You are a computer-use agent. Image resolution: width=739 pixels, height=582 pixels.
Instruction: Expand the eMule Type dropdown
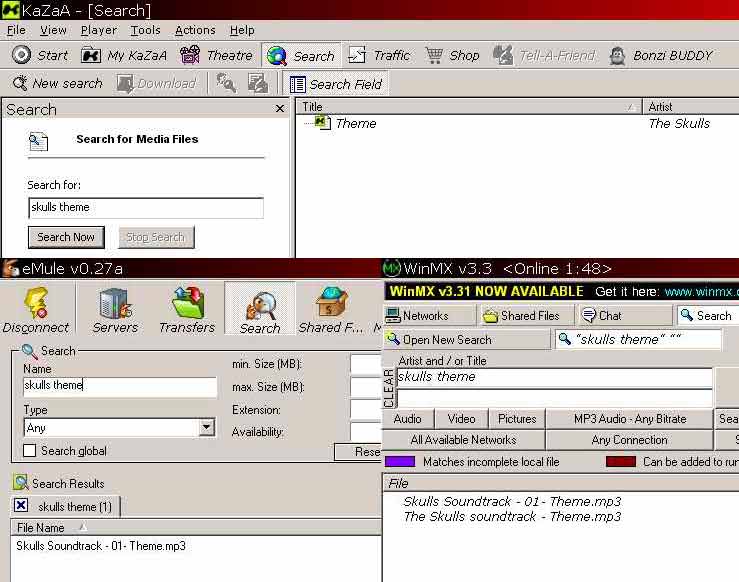point(206,428)
